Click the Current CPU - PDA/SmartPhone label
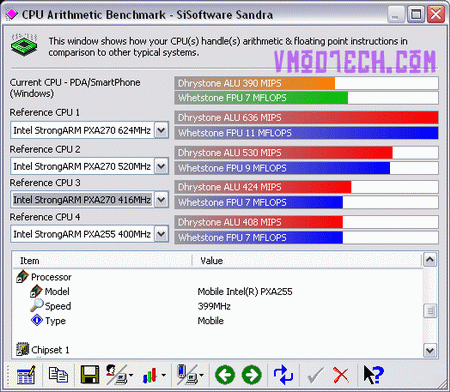 click(75, 88)
